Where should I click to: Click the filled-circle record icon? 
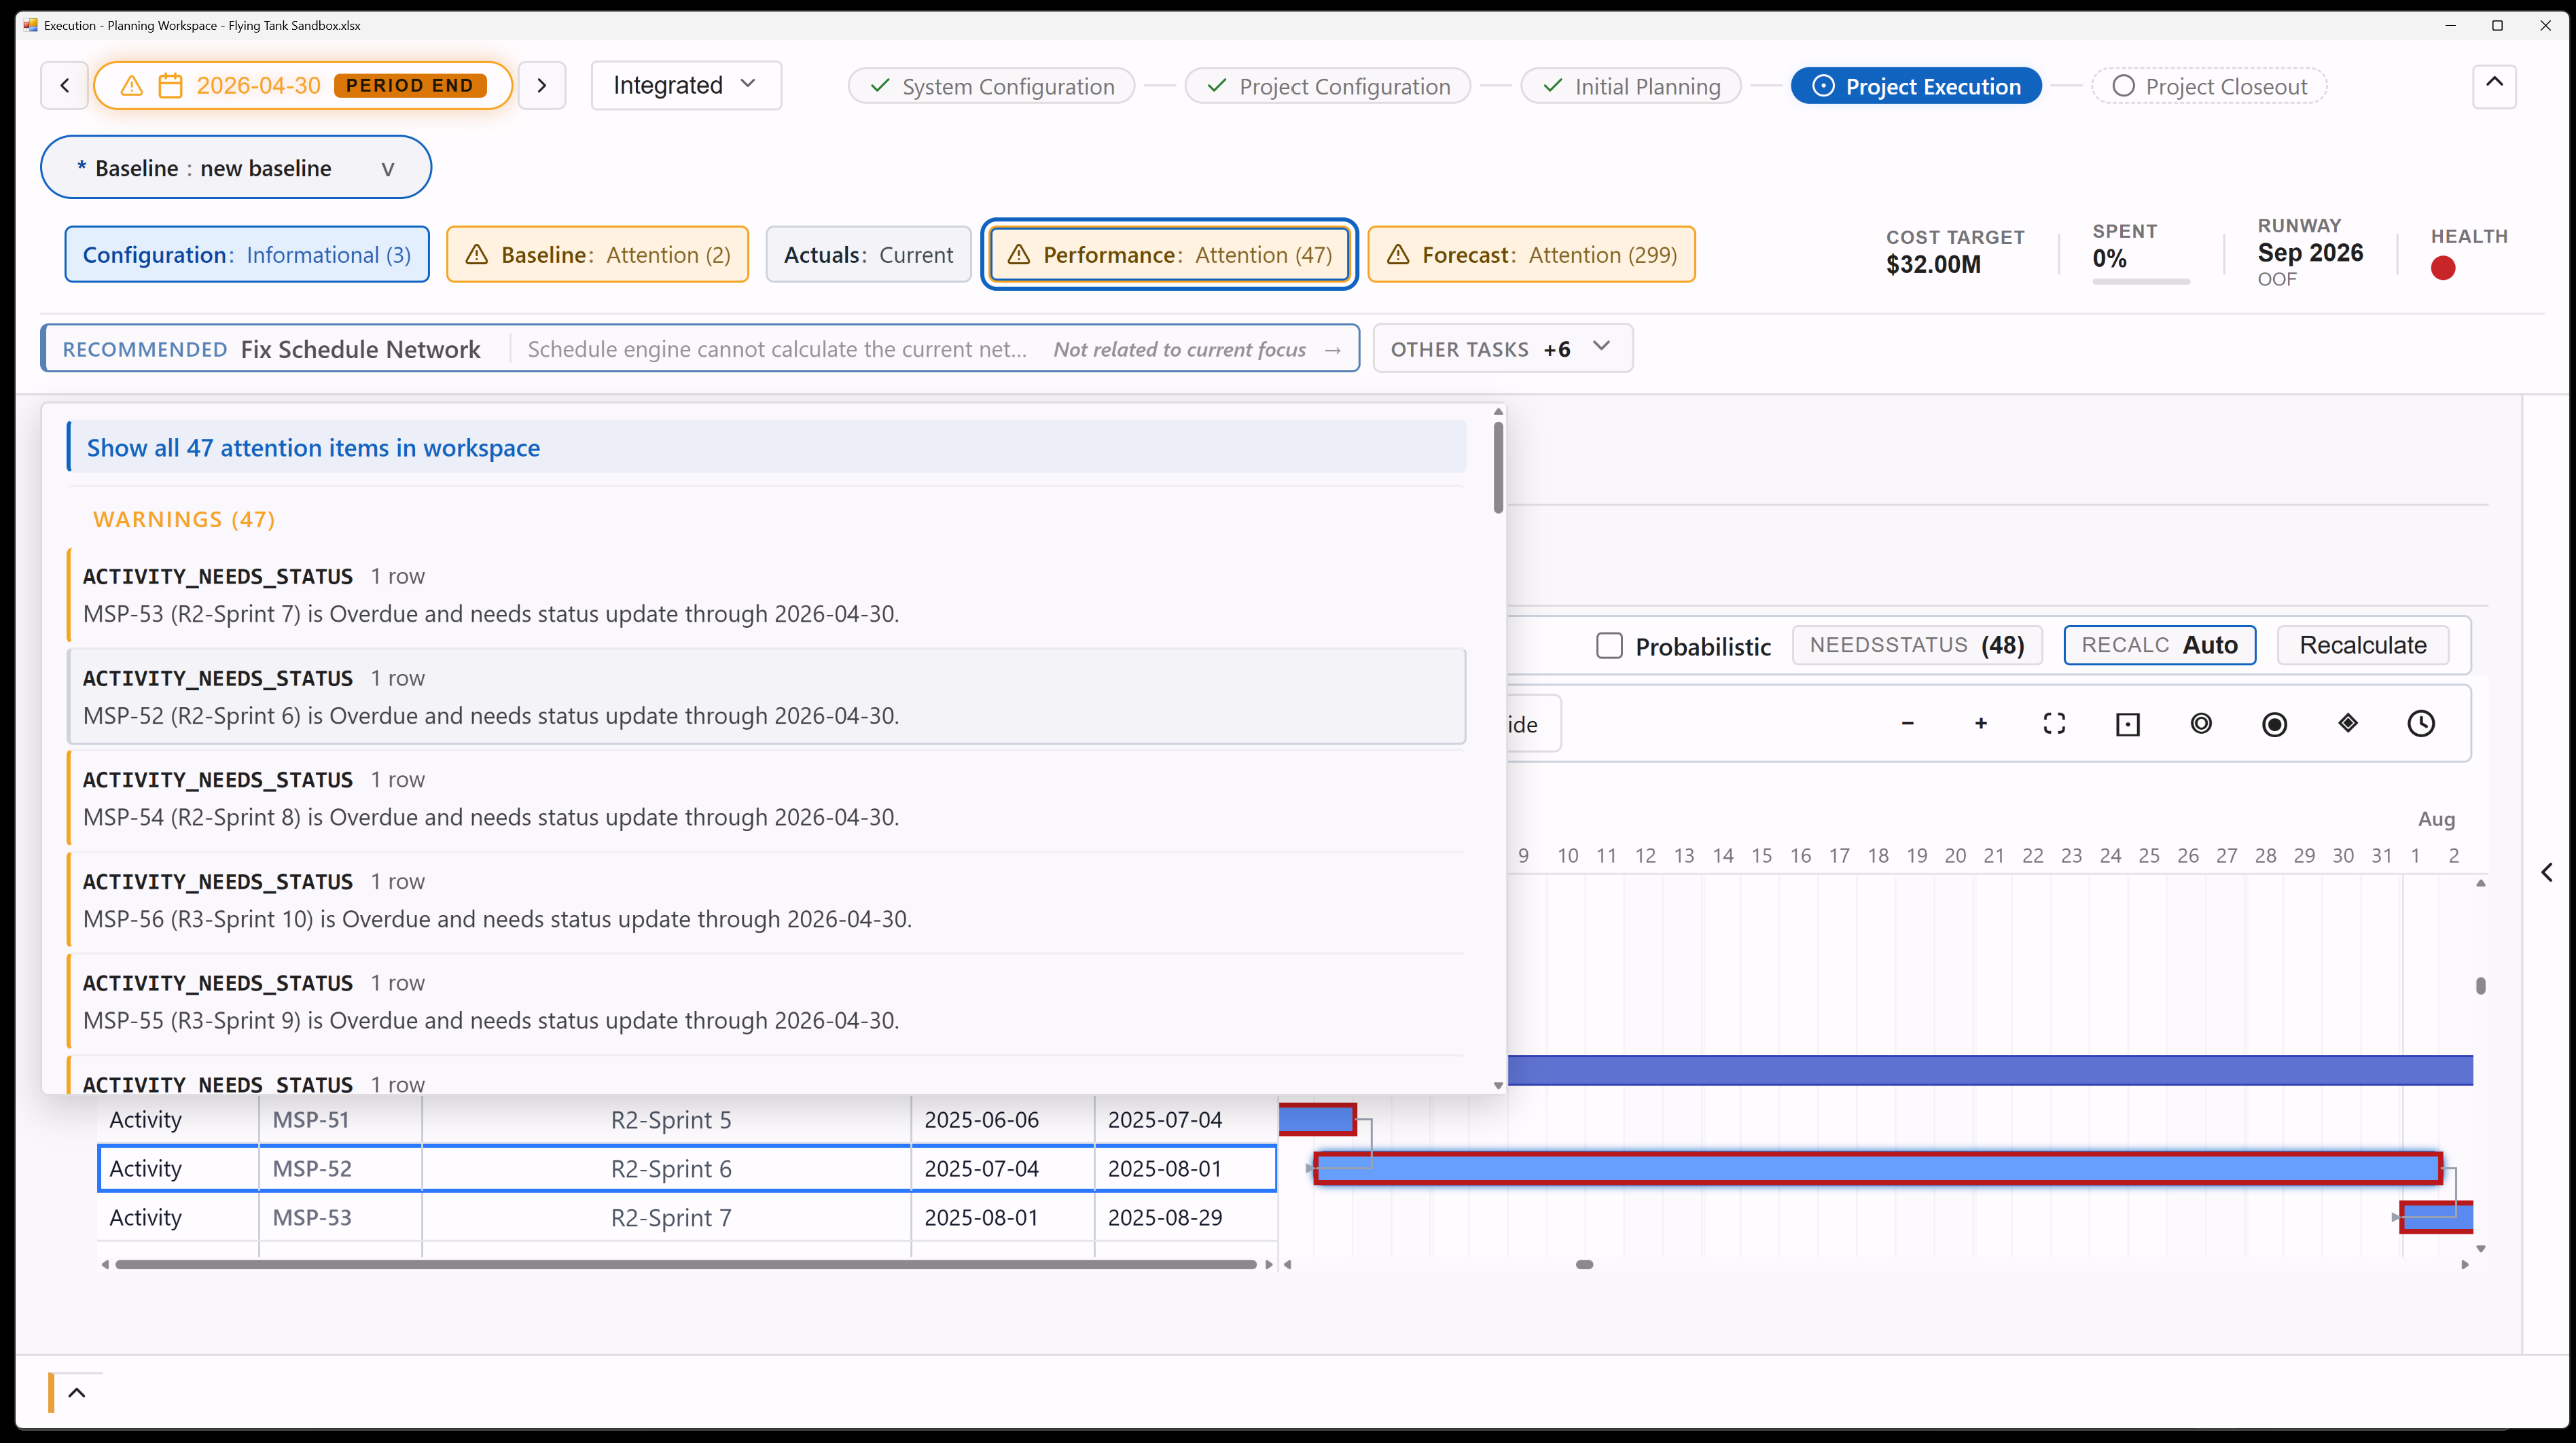[2274, 724]
